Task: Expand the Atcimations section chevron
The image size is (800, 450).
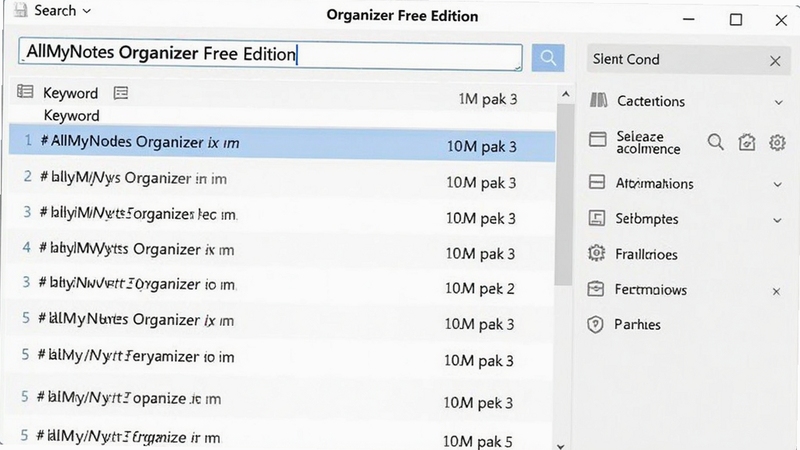Action: (x=778, y=184)
